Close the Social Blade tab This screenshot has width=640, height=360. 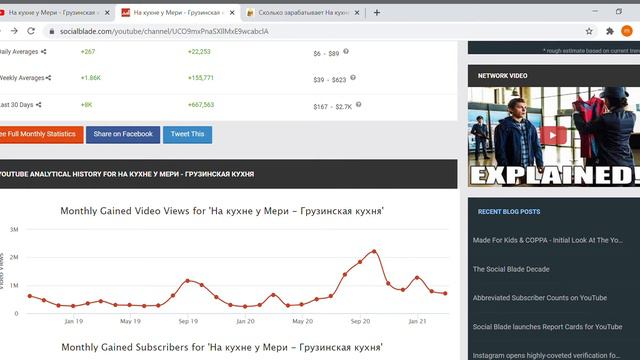(x=232, y=13)
